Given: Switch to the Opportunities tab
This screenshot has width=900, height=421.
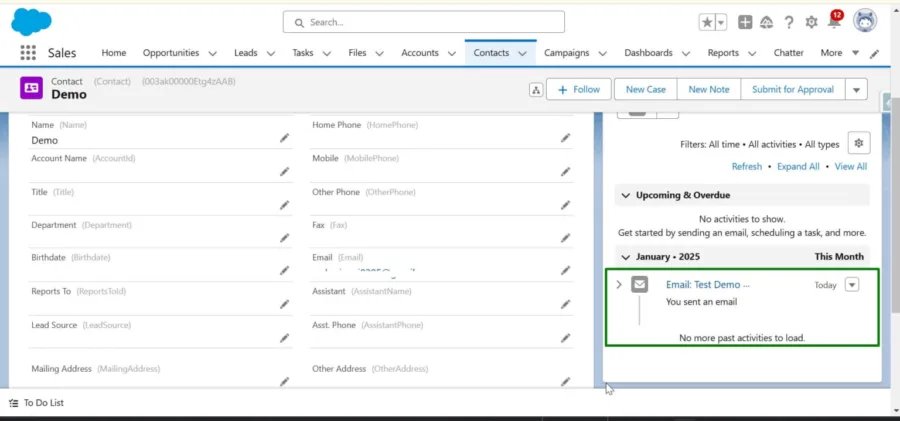Looking at the screenshot, I should click(x=171, y=53).
